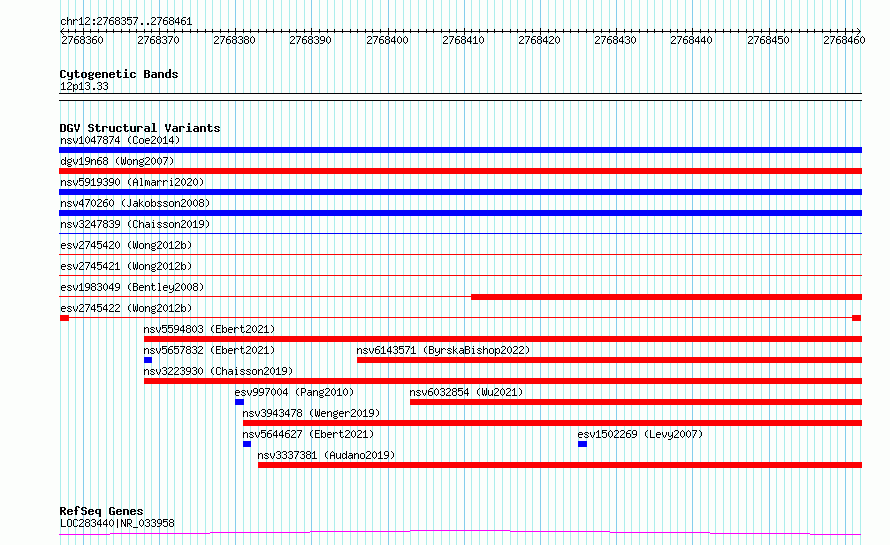Screen dimensions: 890x545
Task: Click red bar under nsv3943478
Action: point(552,423)
